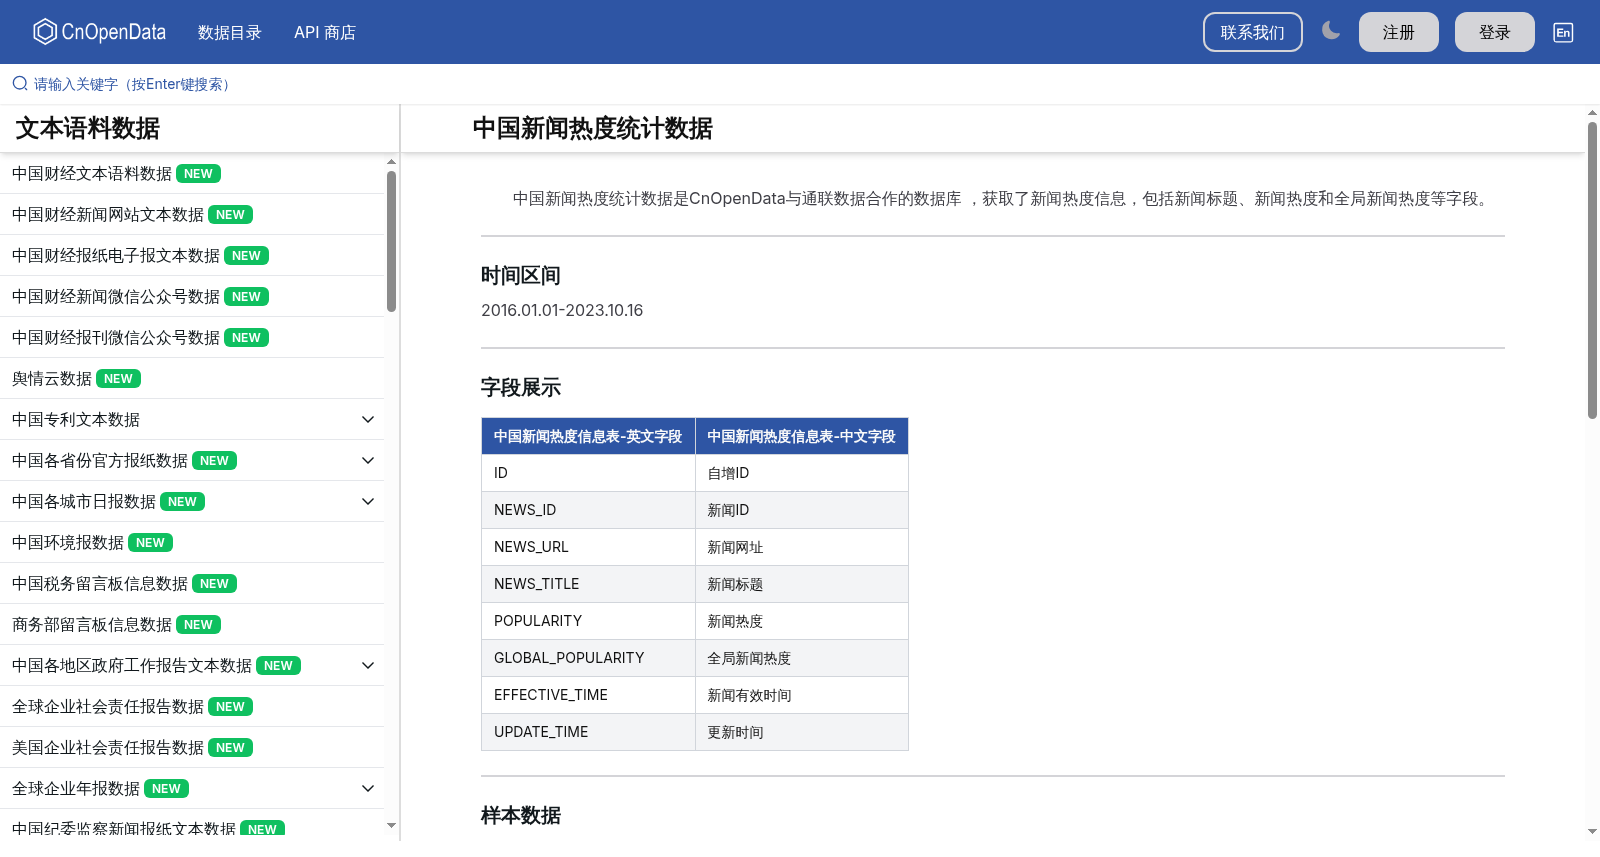Expand the 中国各地区政府工作报告文本数据 chevron

click(368, 666)
